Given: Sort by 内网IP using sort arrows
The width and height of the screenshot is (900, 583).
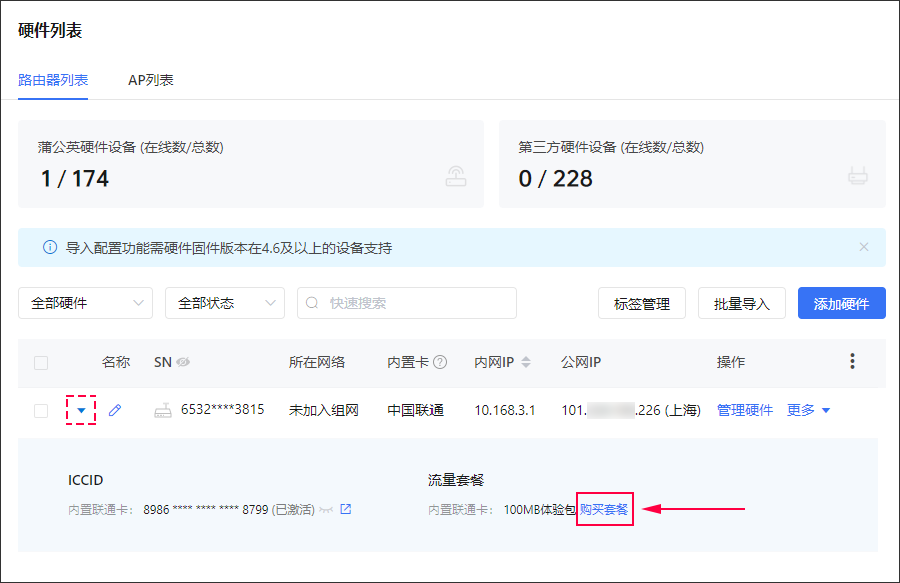Looking at the screenshot, I should tap(526, 362).
